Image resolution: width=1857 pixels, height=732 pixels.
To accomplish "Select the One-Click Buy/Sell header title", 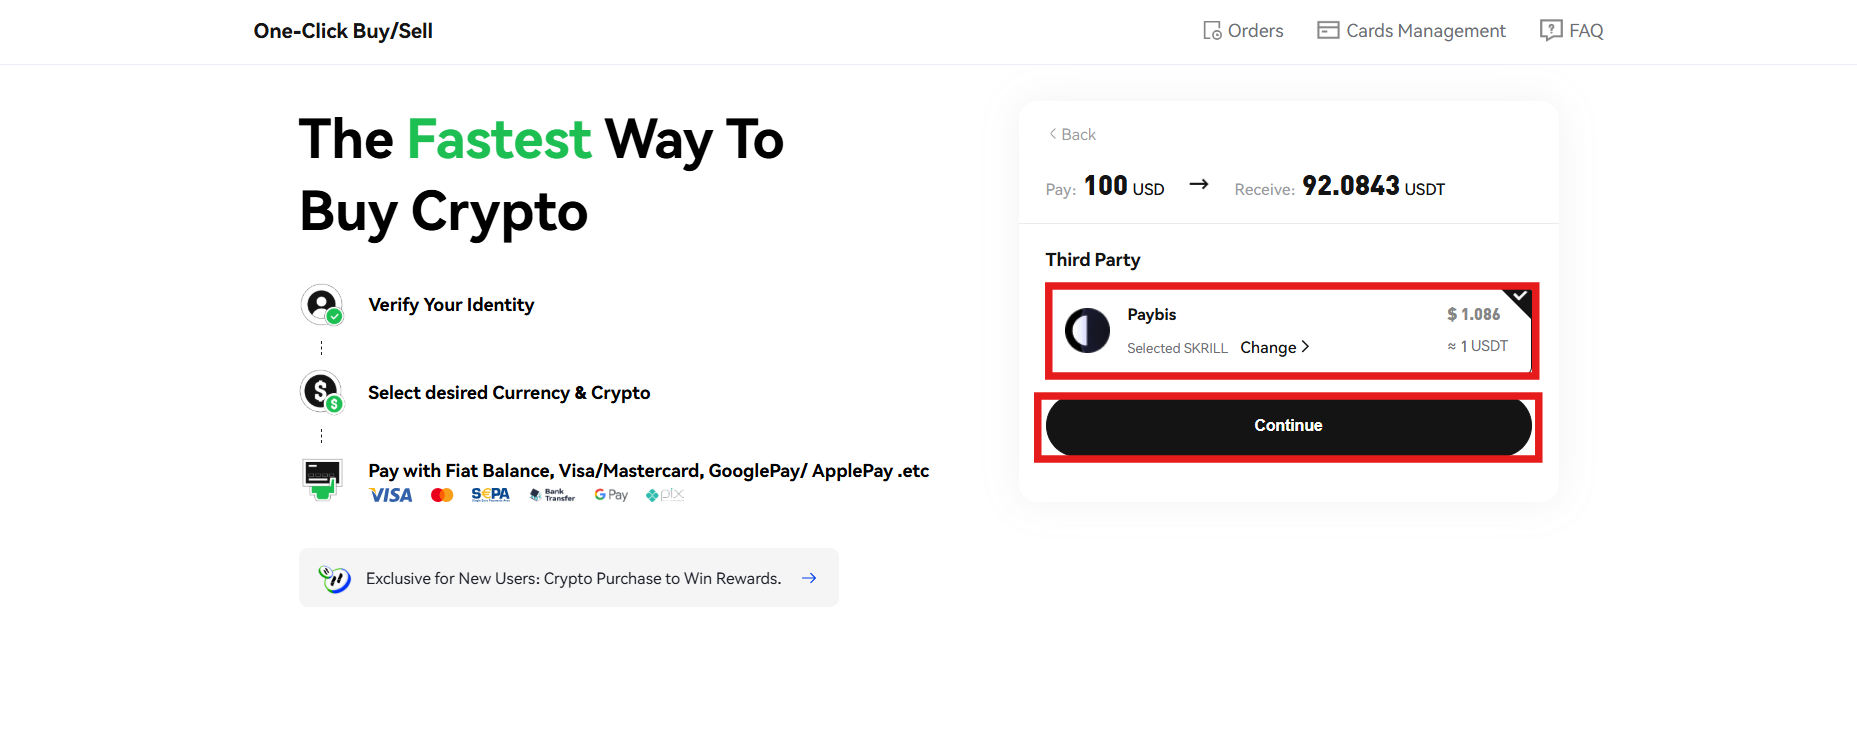I will 343,31.
